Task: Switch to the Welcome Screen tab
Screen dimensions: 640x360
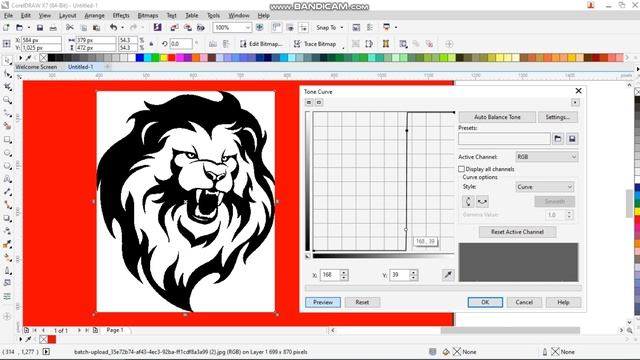Action: point(36,67)
